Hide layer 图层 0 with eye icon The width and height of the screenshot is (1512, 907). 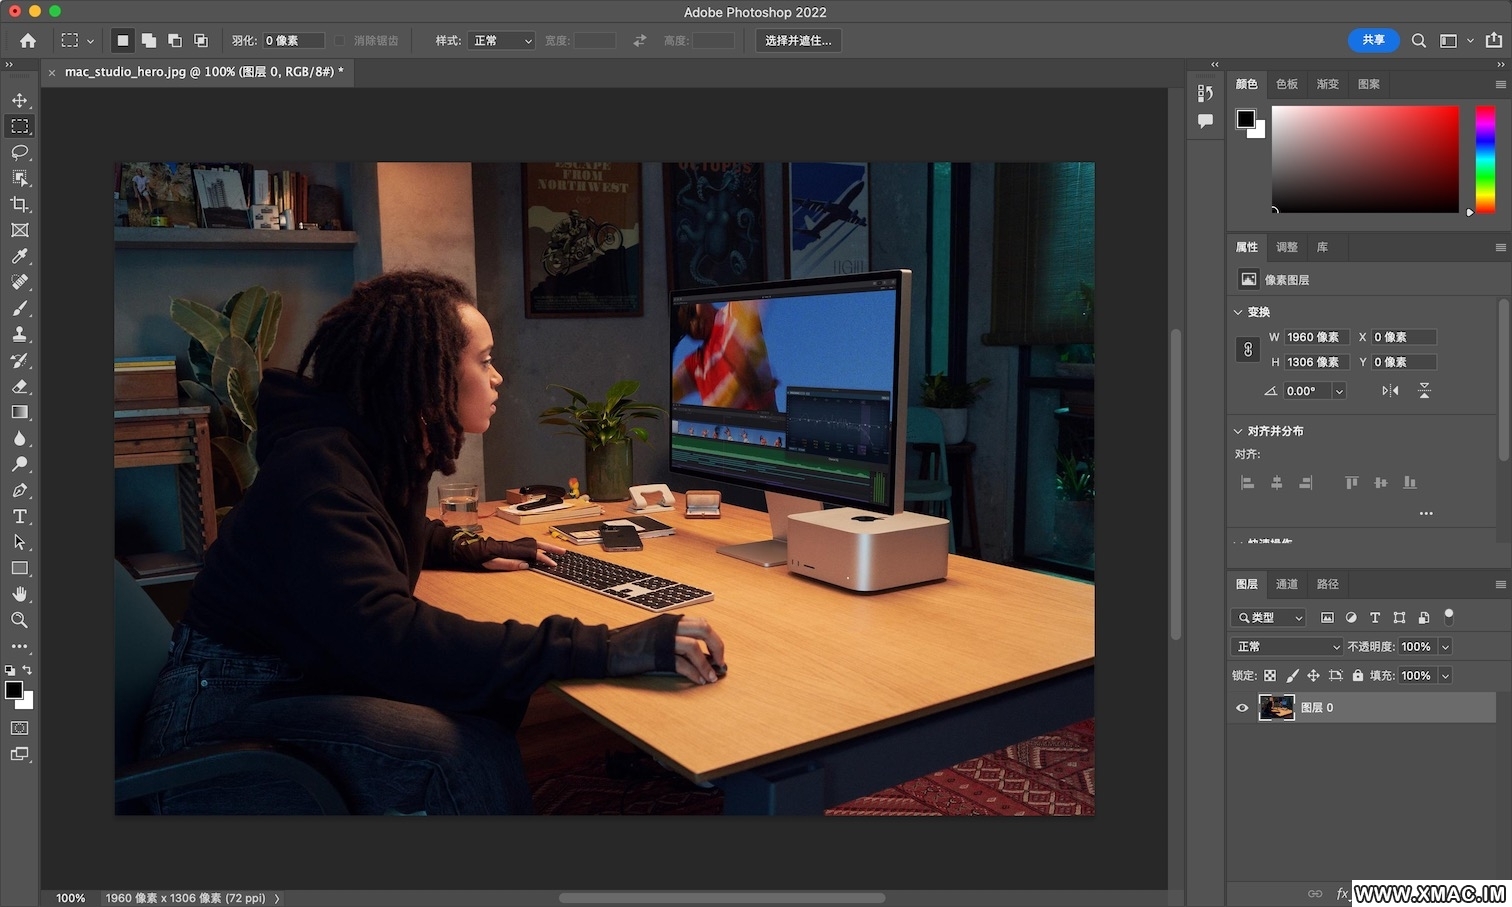click(1242, 708)
